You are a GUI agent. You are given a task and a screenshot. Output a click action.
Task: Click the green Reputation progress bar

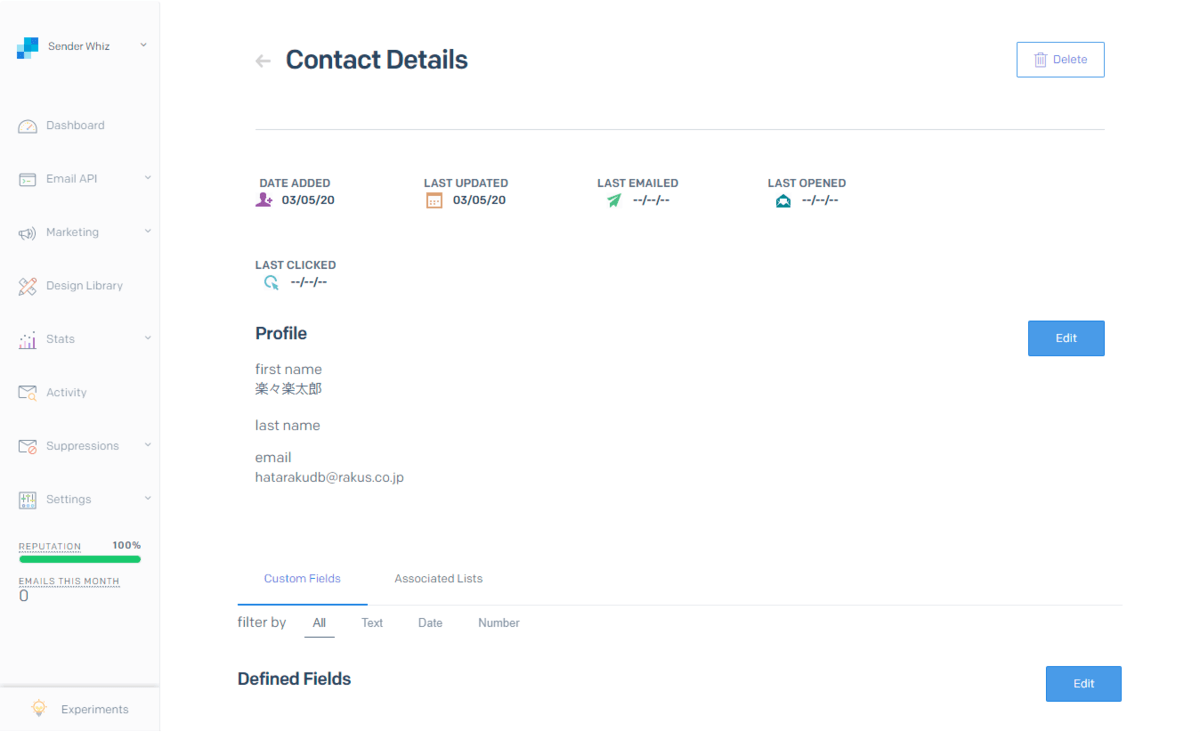click(x=80, y=559)
